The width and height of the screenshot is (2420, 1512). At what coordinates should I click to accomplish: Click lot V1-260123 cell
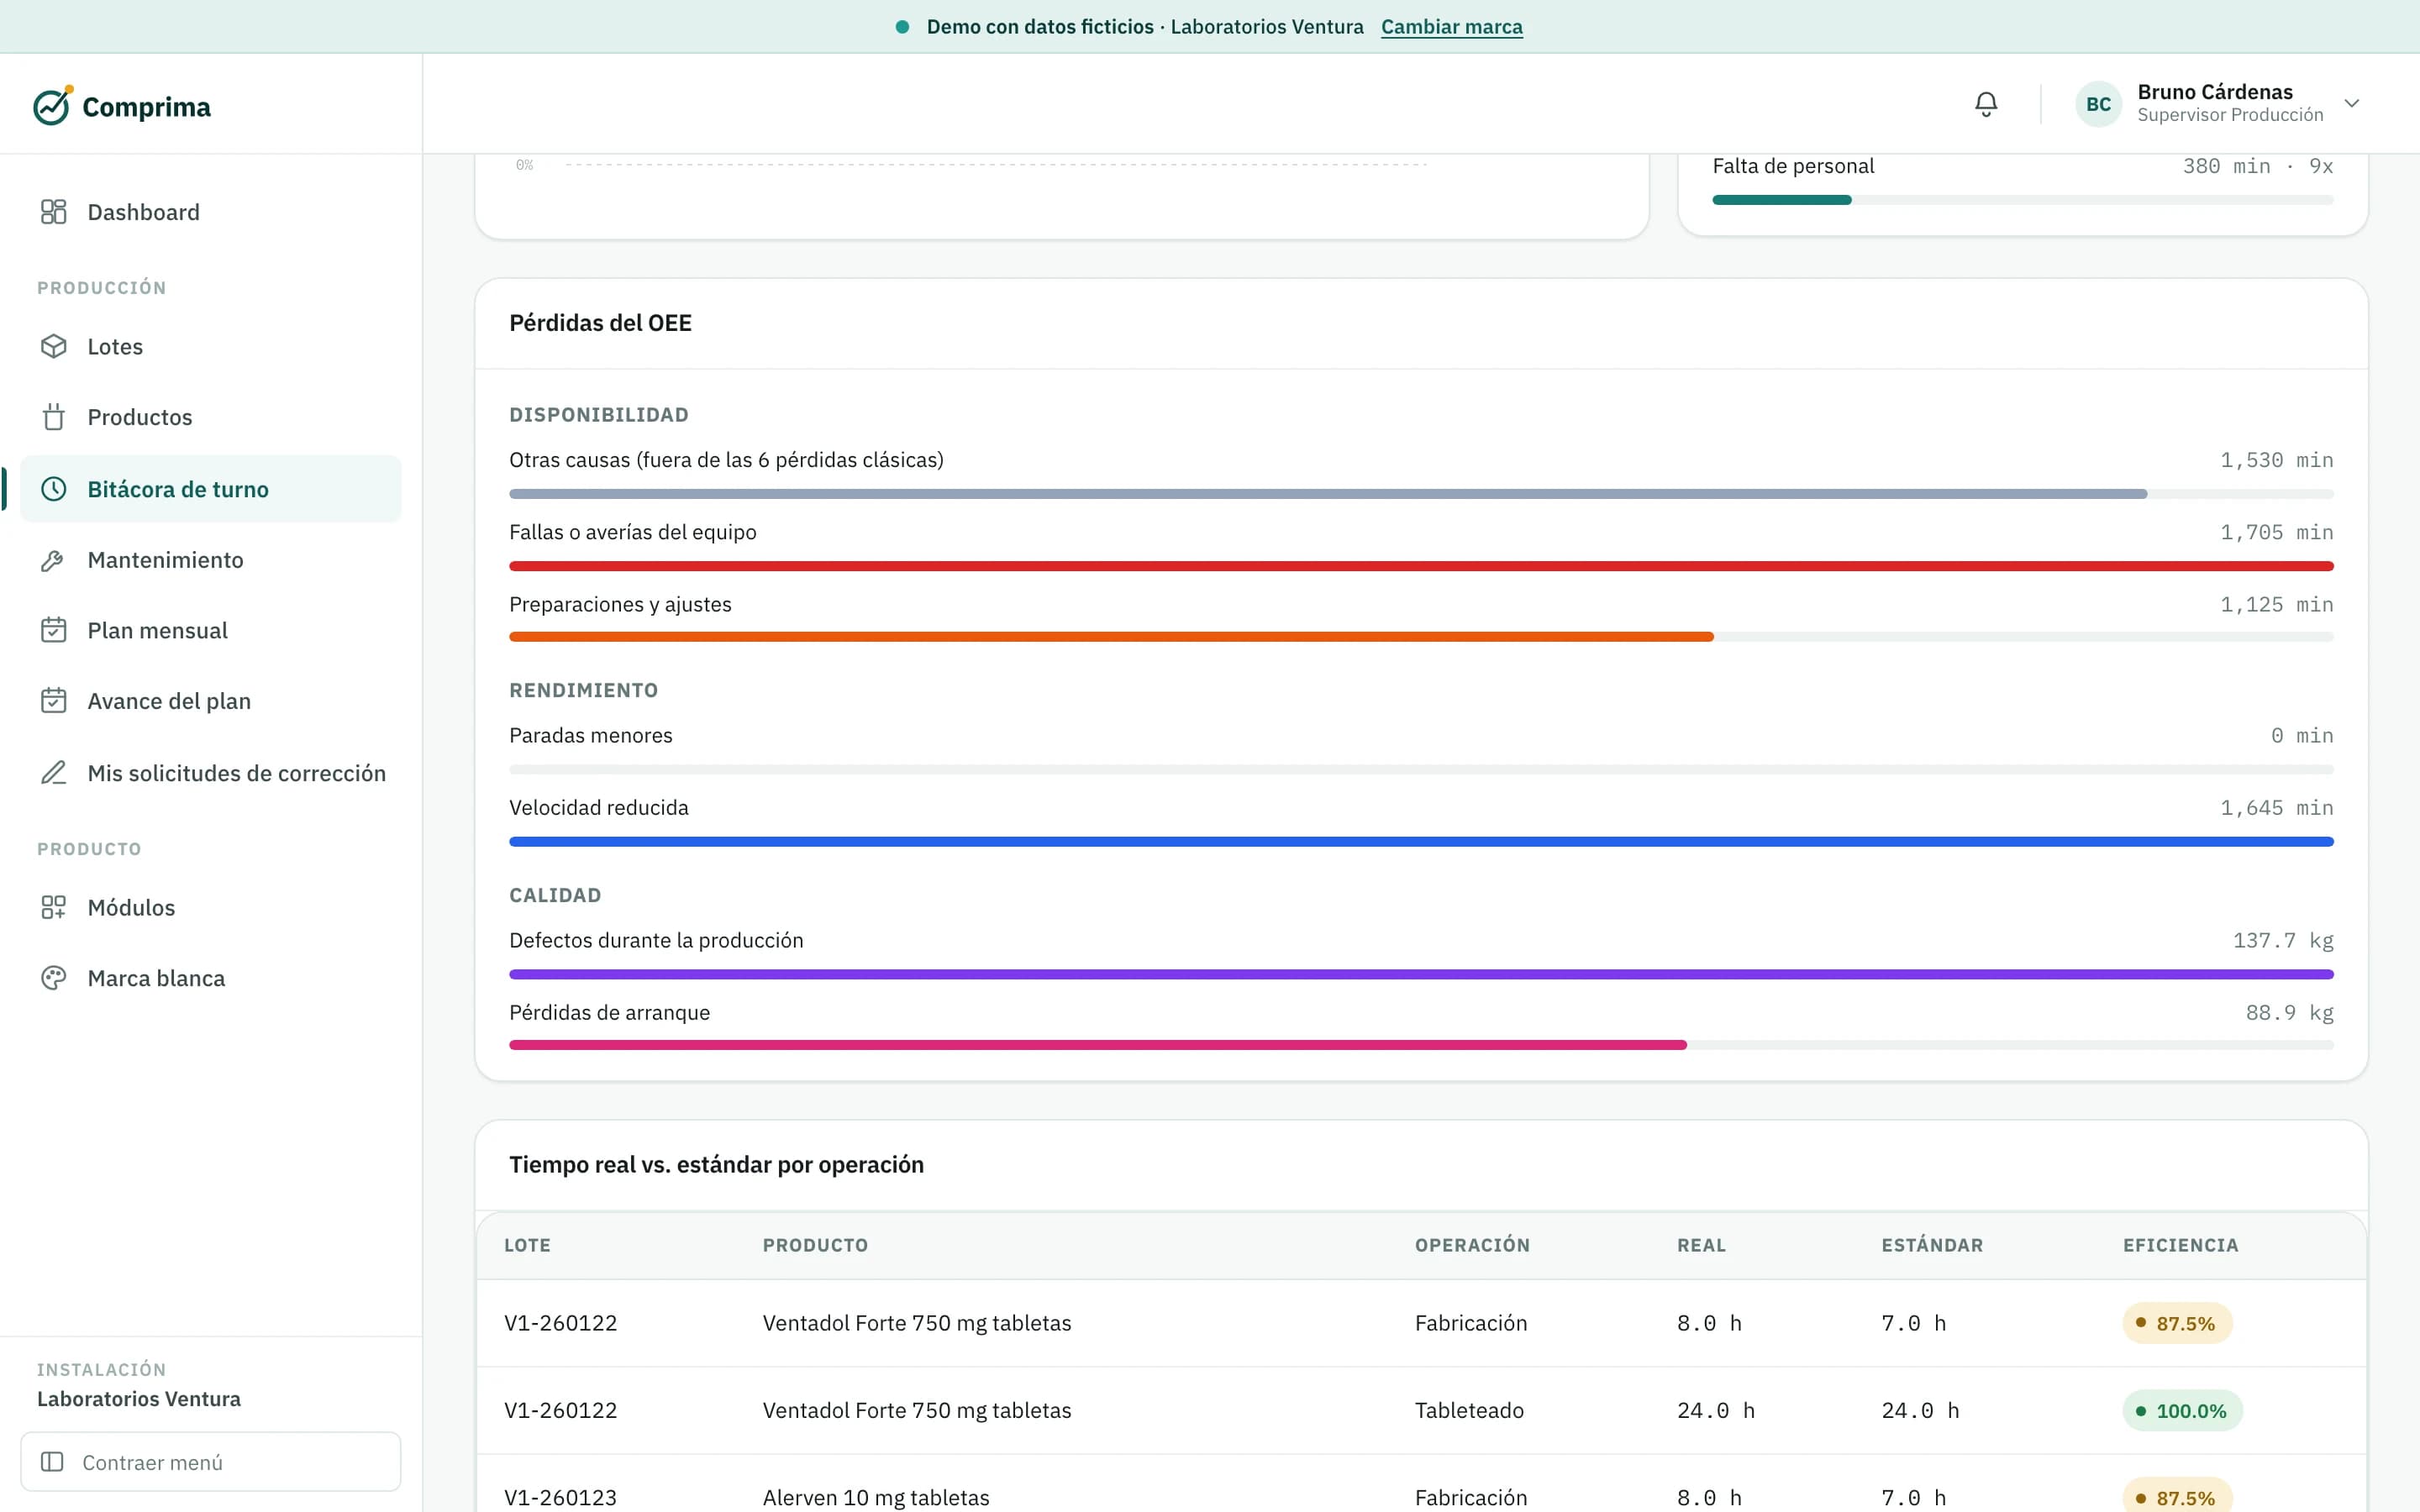[x=561, y=1497]
